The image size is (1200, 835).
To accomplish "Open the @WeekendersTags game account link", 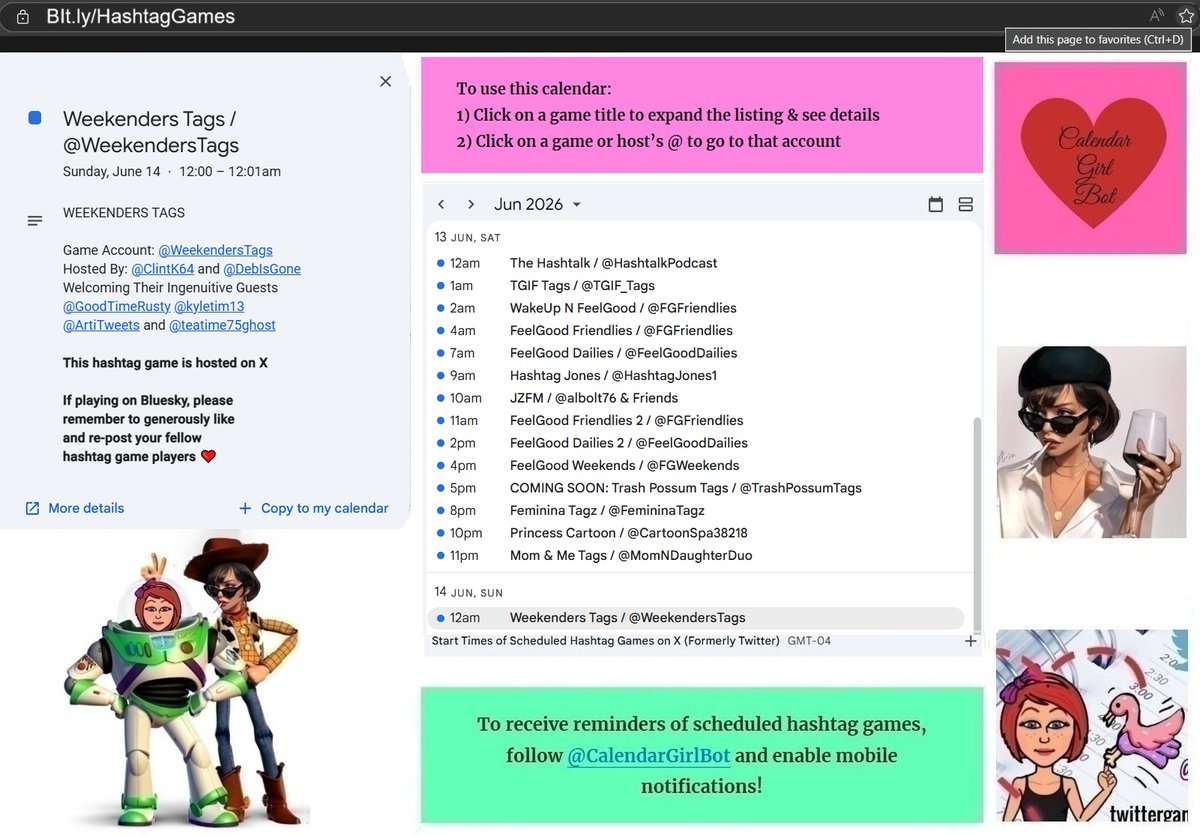I will pyautogui.click(x=215, y=250).
